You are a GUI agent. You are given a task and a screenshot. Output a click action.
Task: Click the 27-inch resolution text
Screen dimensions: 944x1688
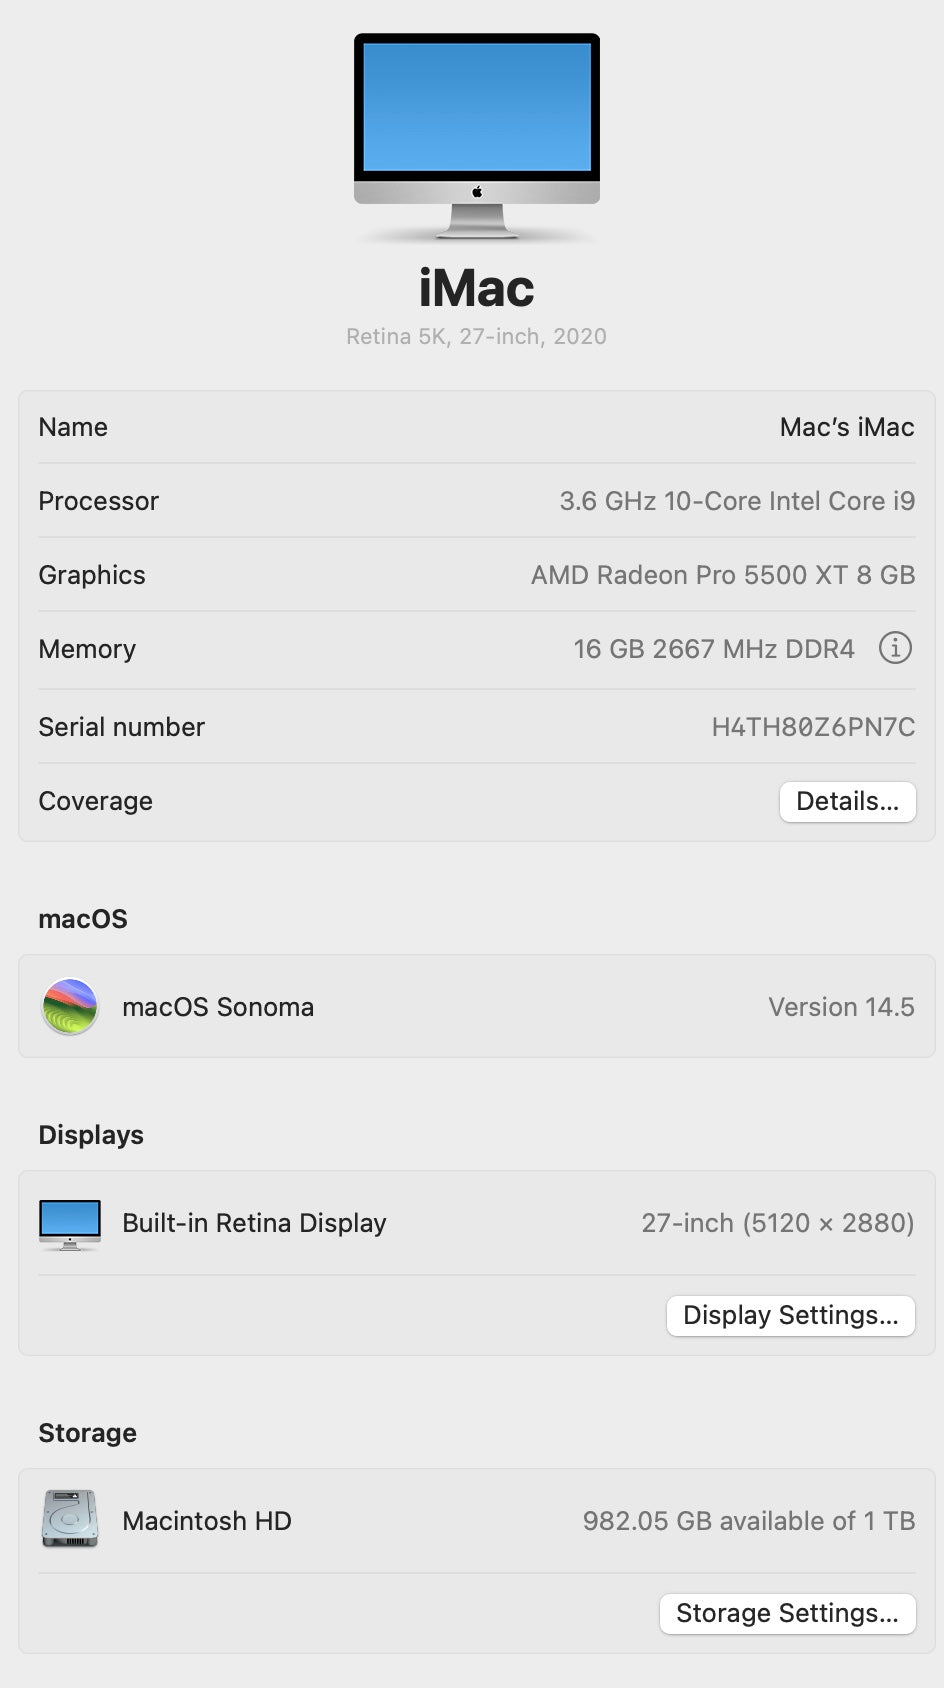pos(779,1222)
